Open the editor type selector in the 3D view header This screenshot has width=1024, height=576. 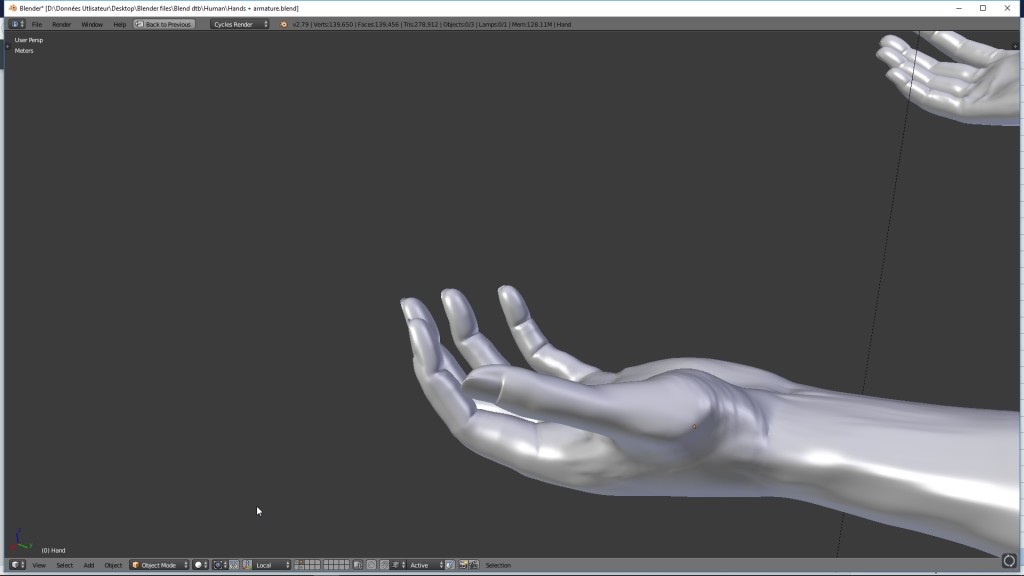tap(17, 565)
